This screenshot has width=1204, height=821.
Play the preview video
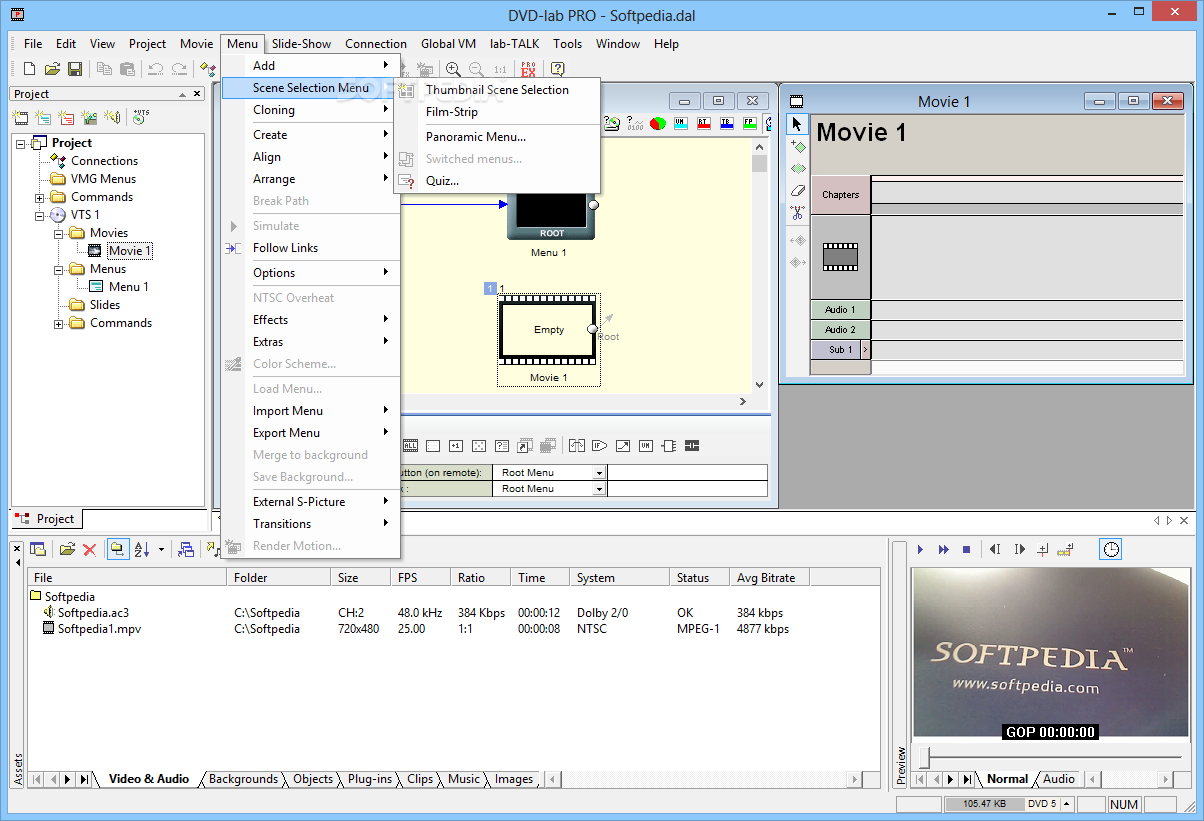920,549
